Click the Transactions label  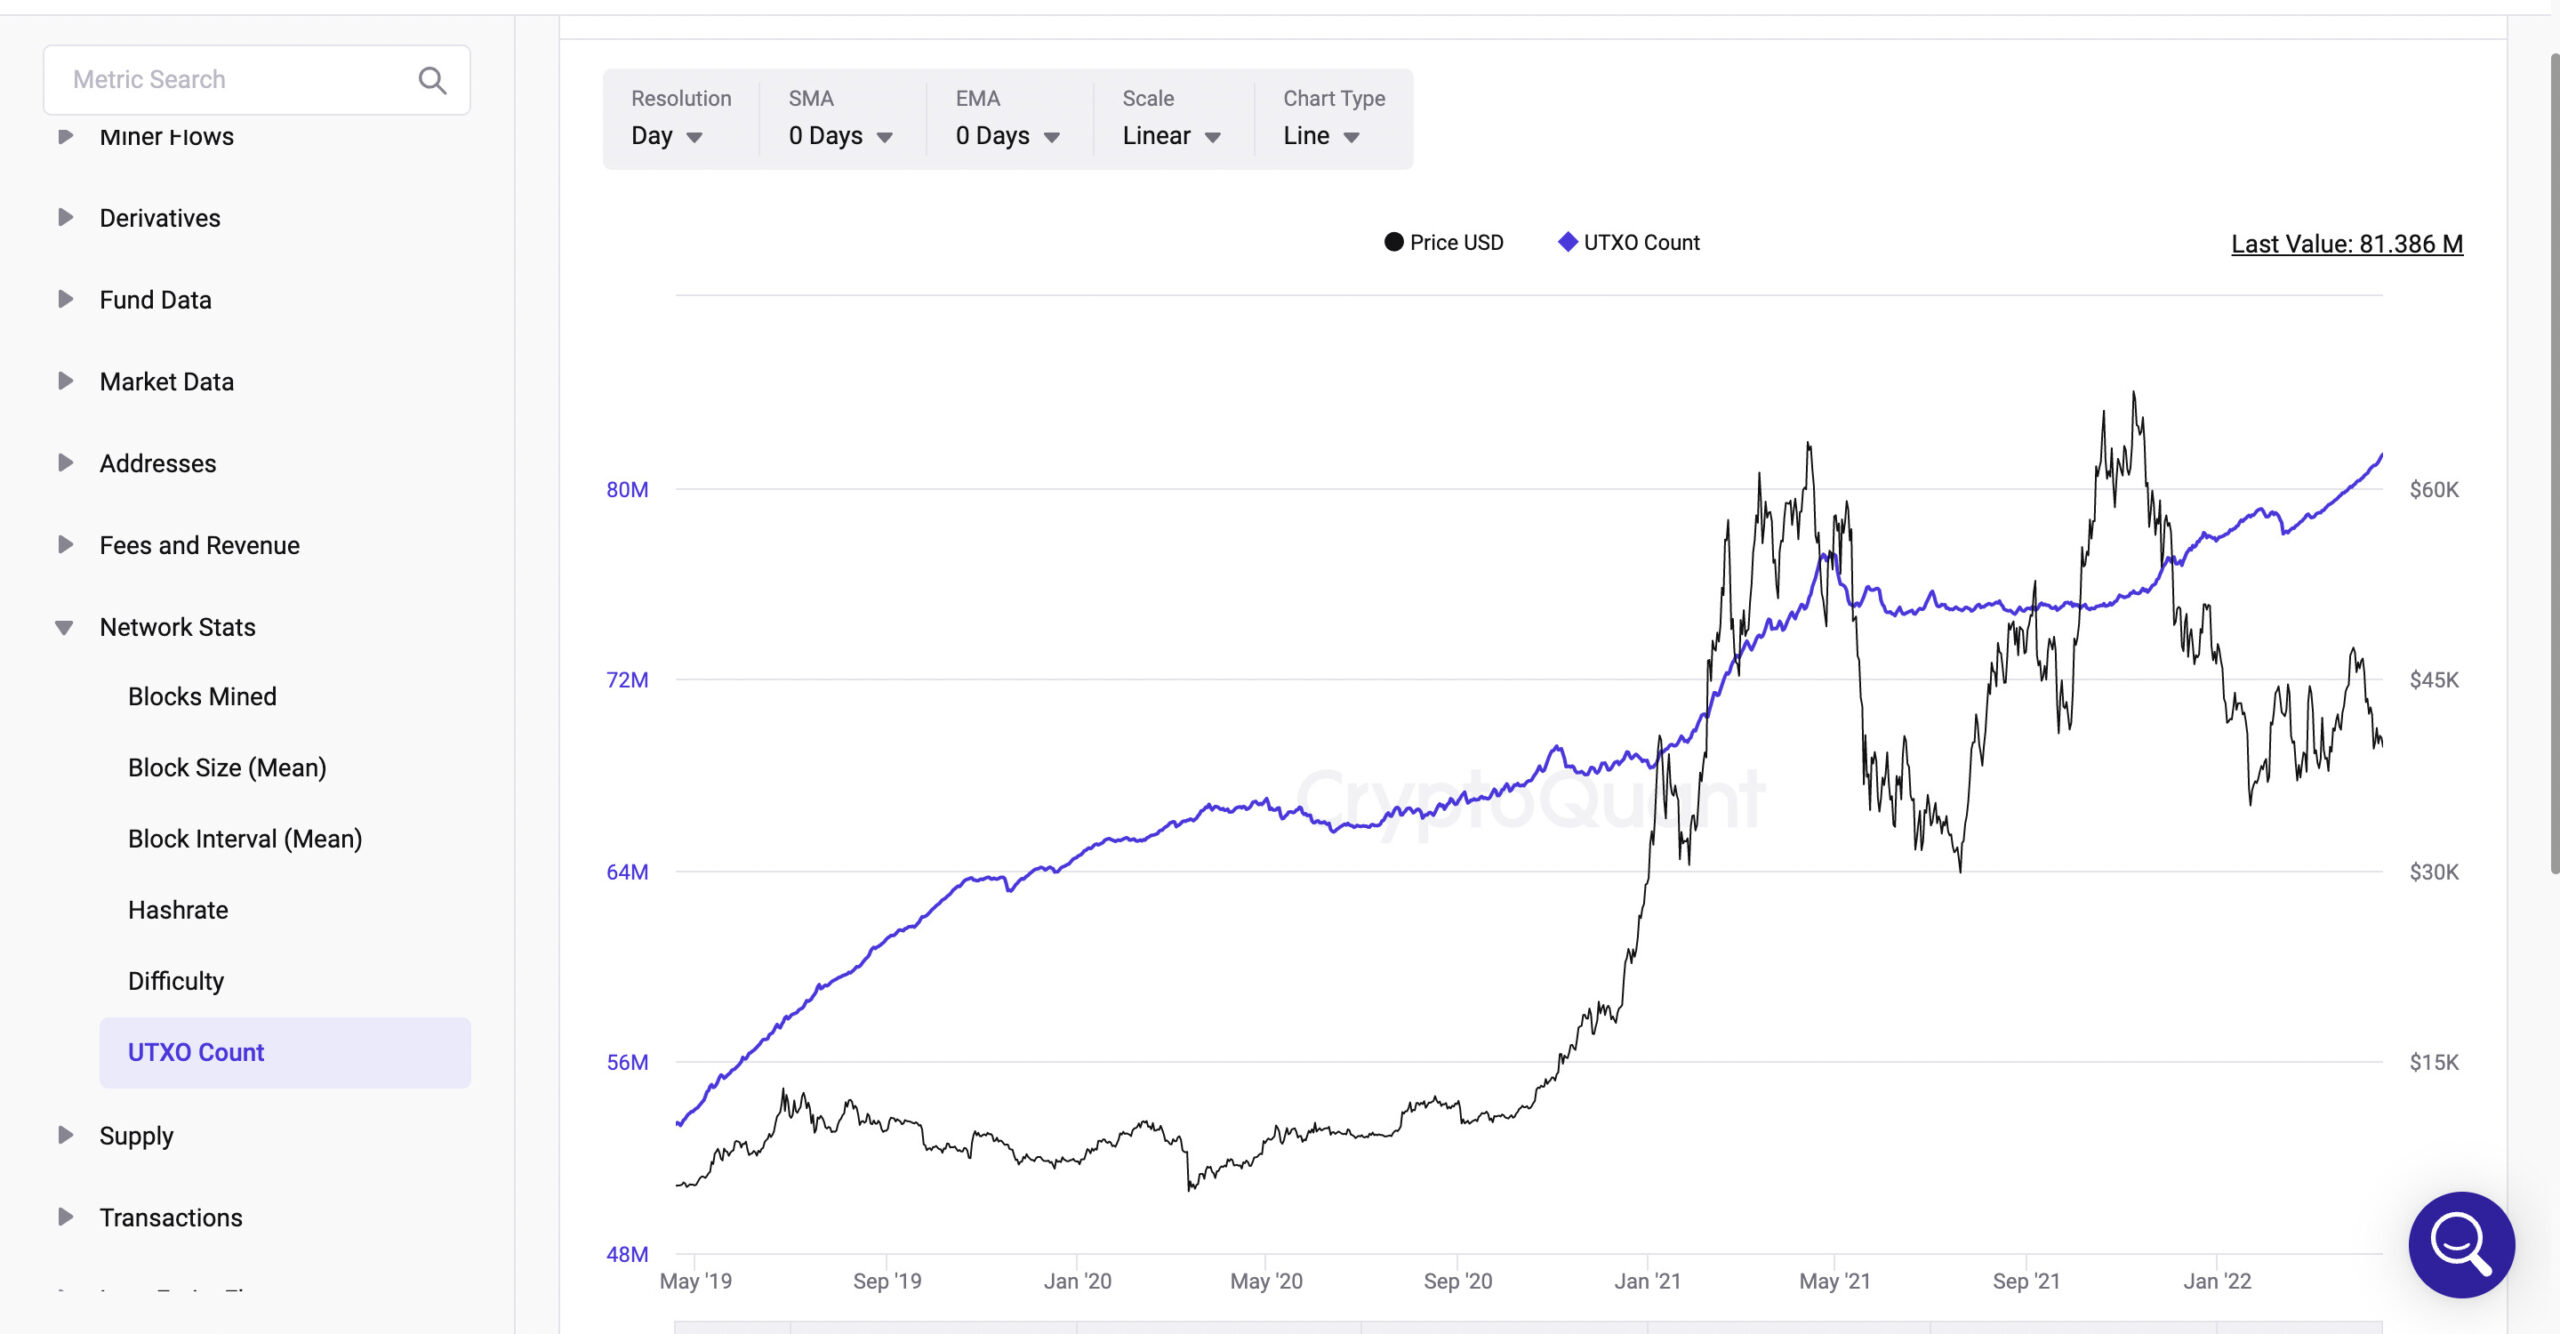tap(171, 1218)
